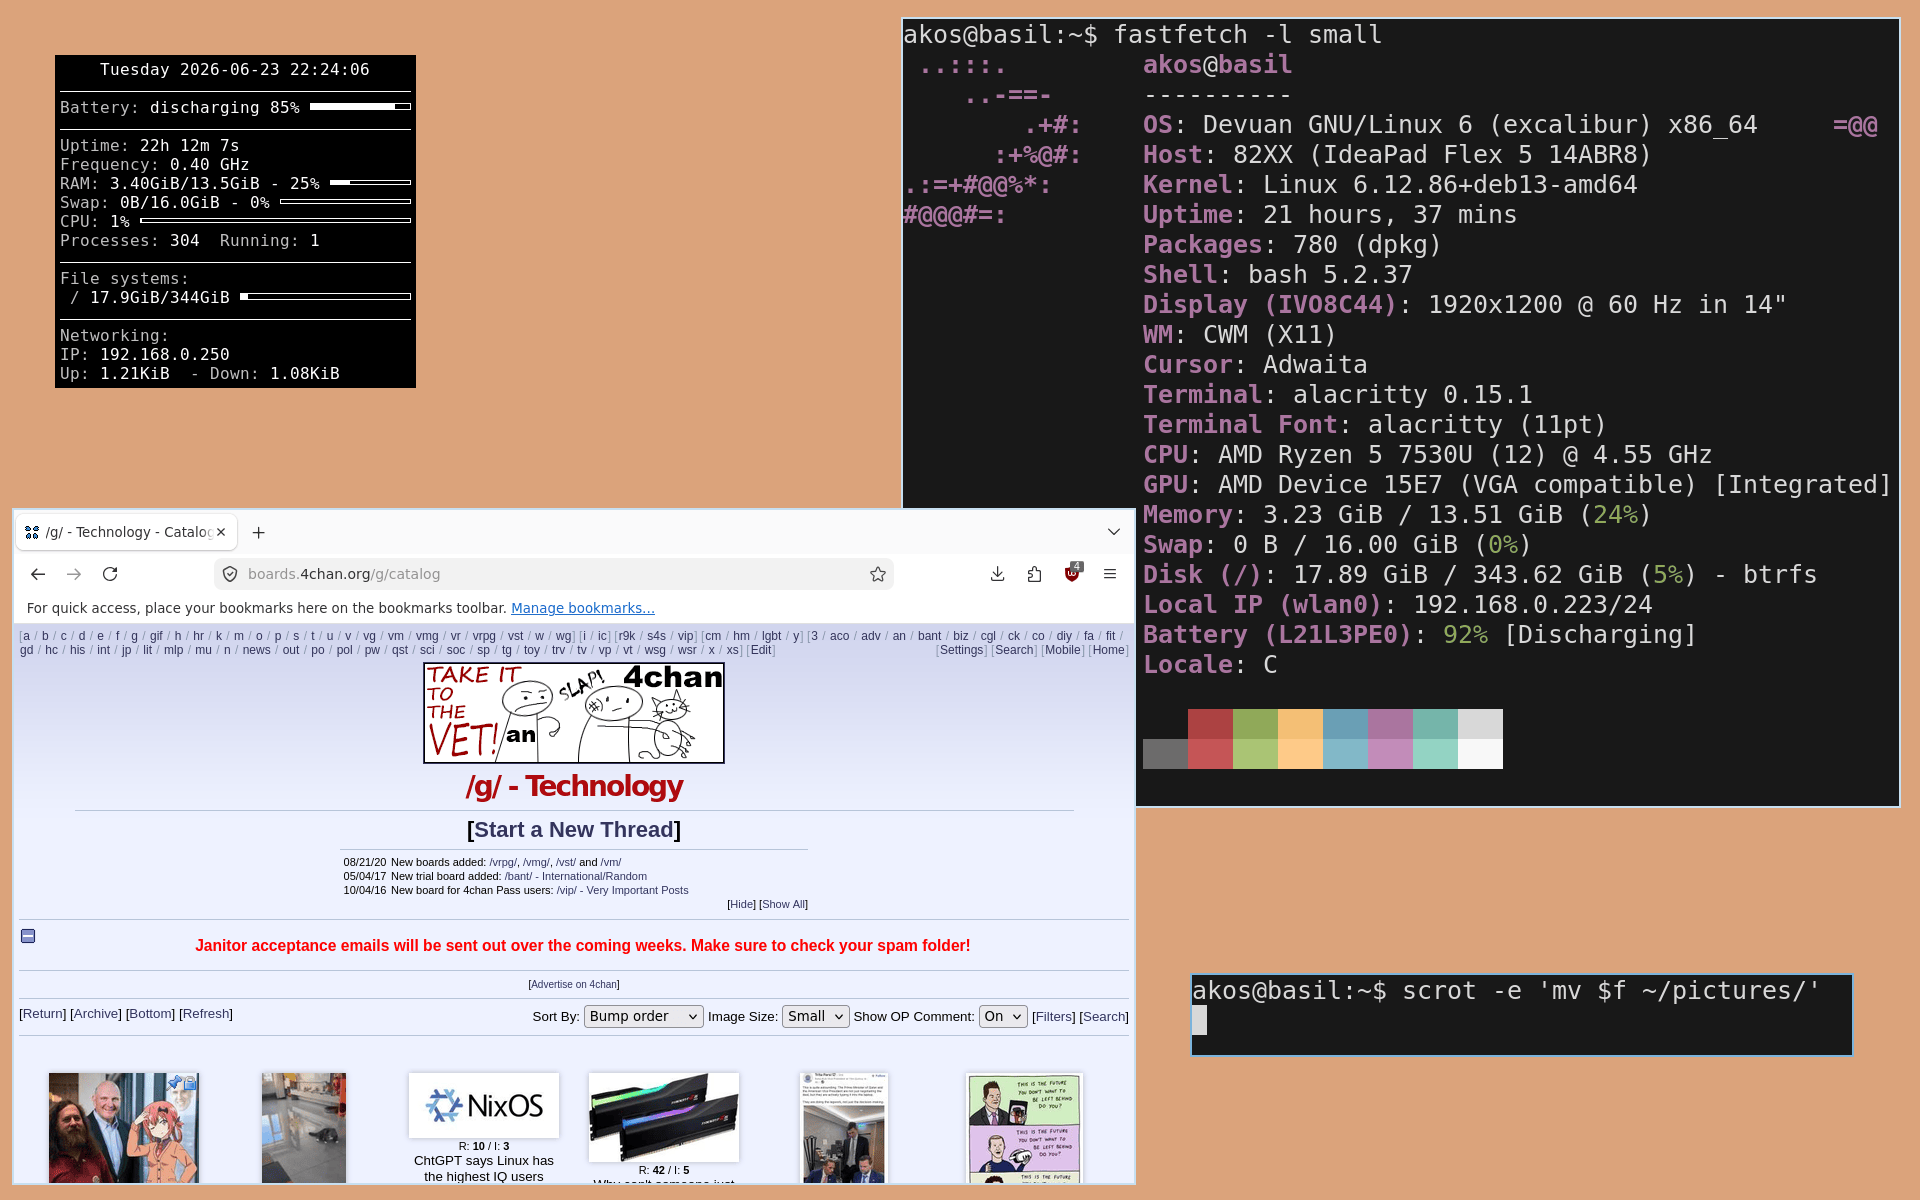Click Manage bookmarks link
1920x1200 pixels.
click(583, 608)
